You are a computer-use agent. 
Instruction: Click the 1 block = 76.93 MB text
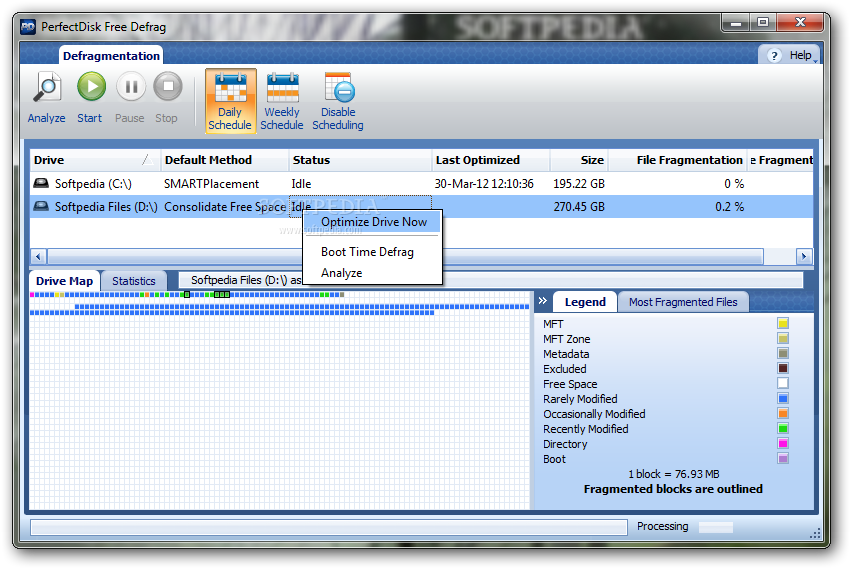coord(674,474)
